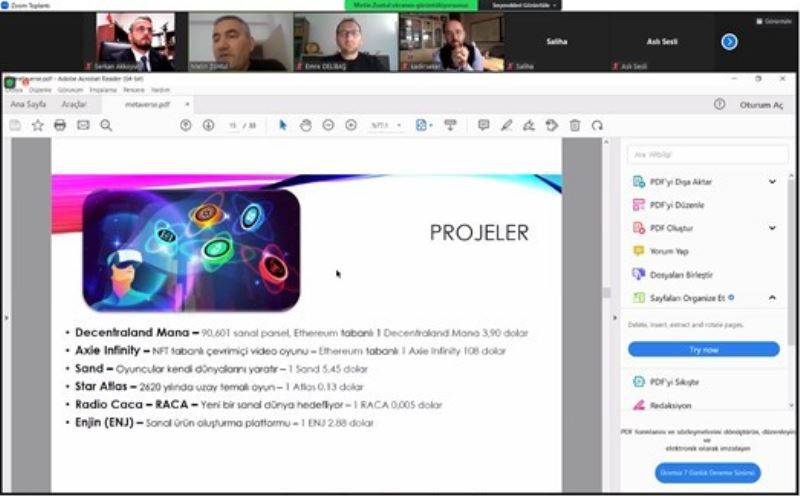The width and height of the screenshot is (800, 496).
Task: Click the page number input field
Action: point(232,126)
